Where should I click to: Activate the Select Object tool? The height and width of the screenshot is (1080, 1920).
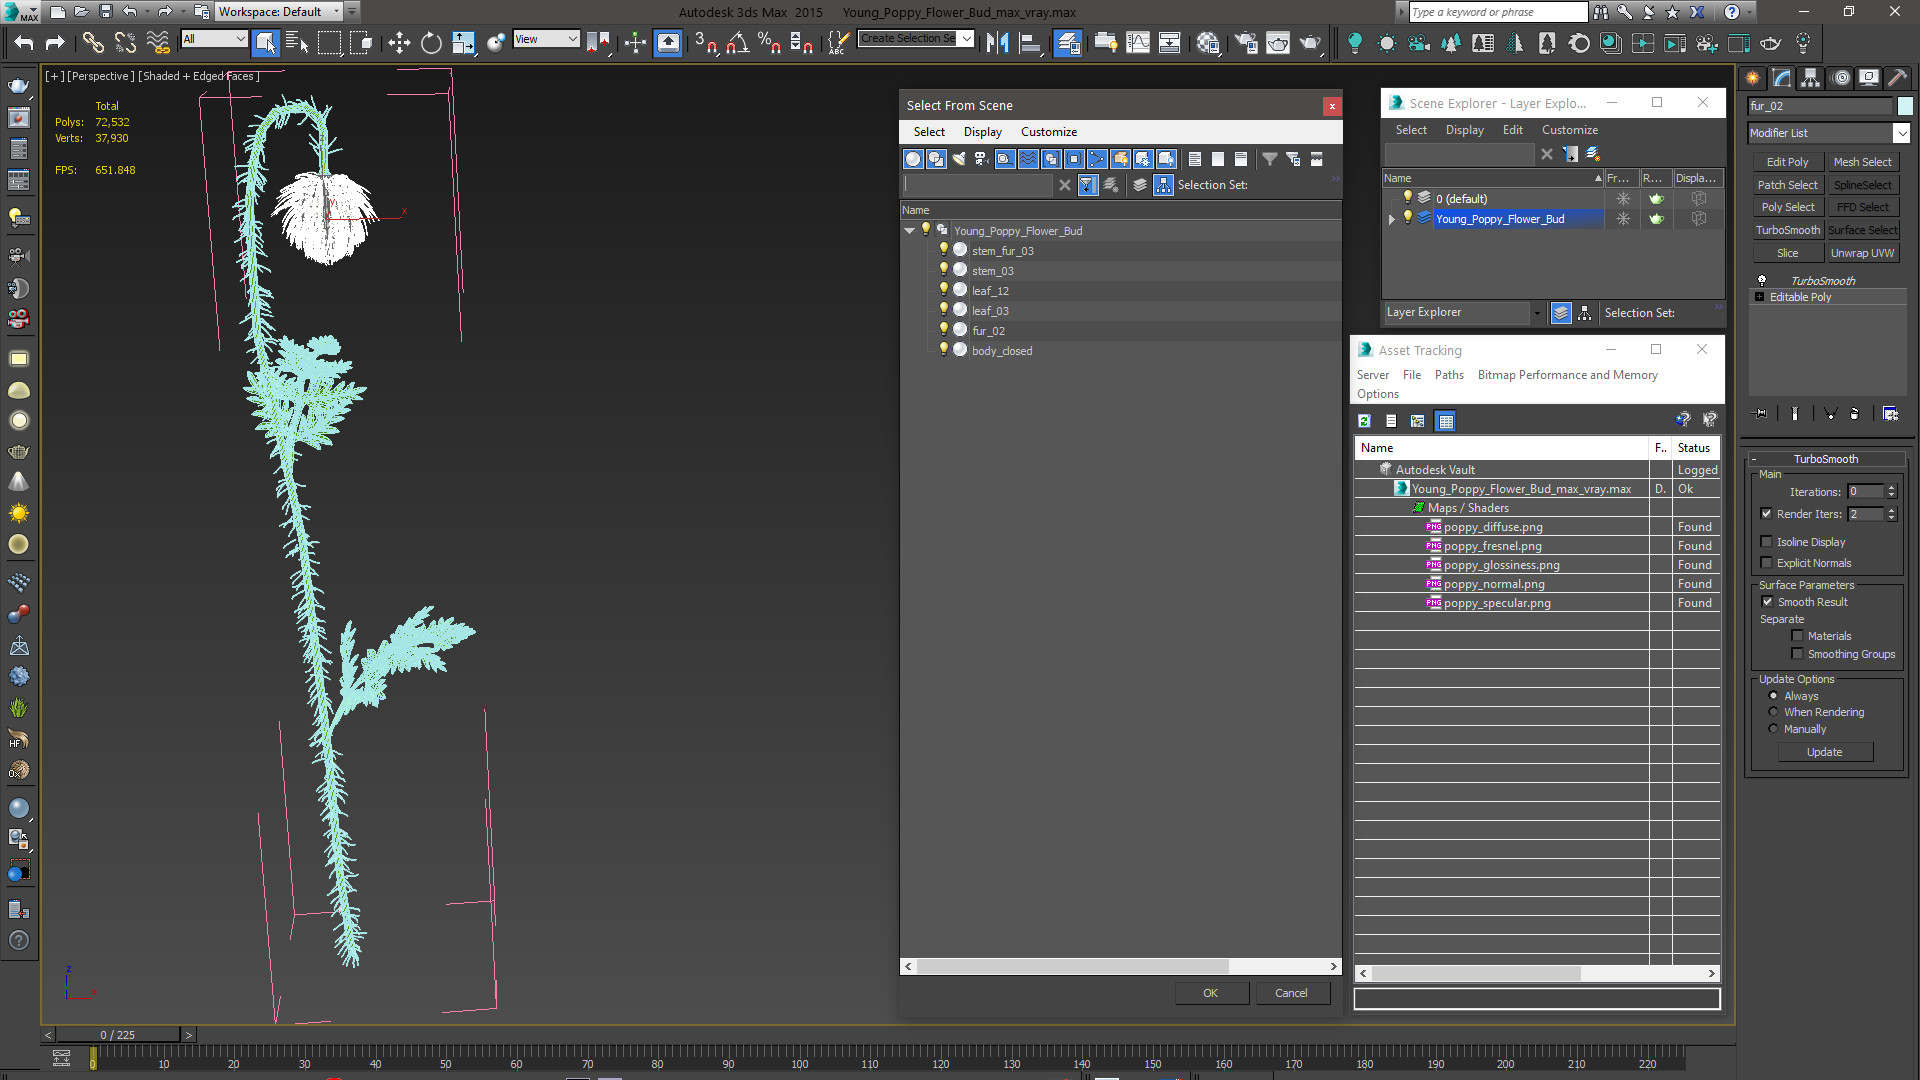pyautogui.click(x=265, y=42)
